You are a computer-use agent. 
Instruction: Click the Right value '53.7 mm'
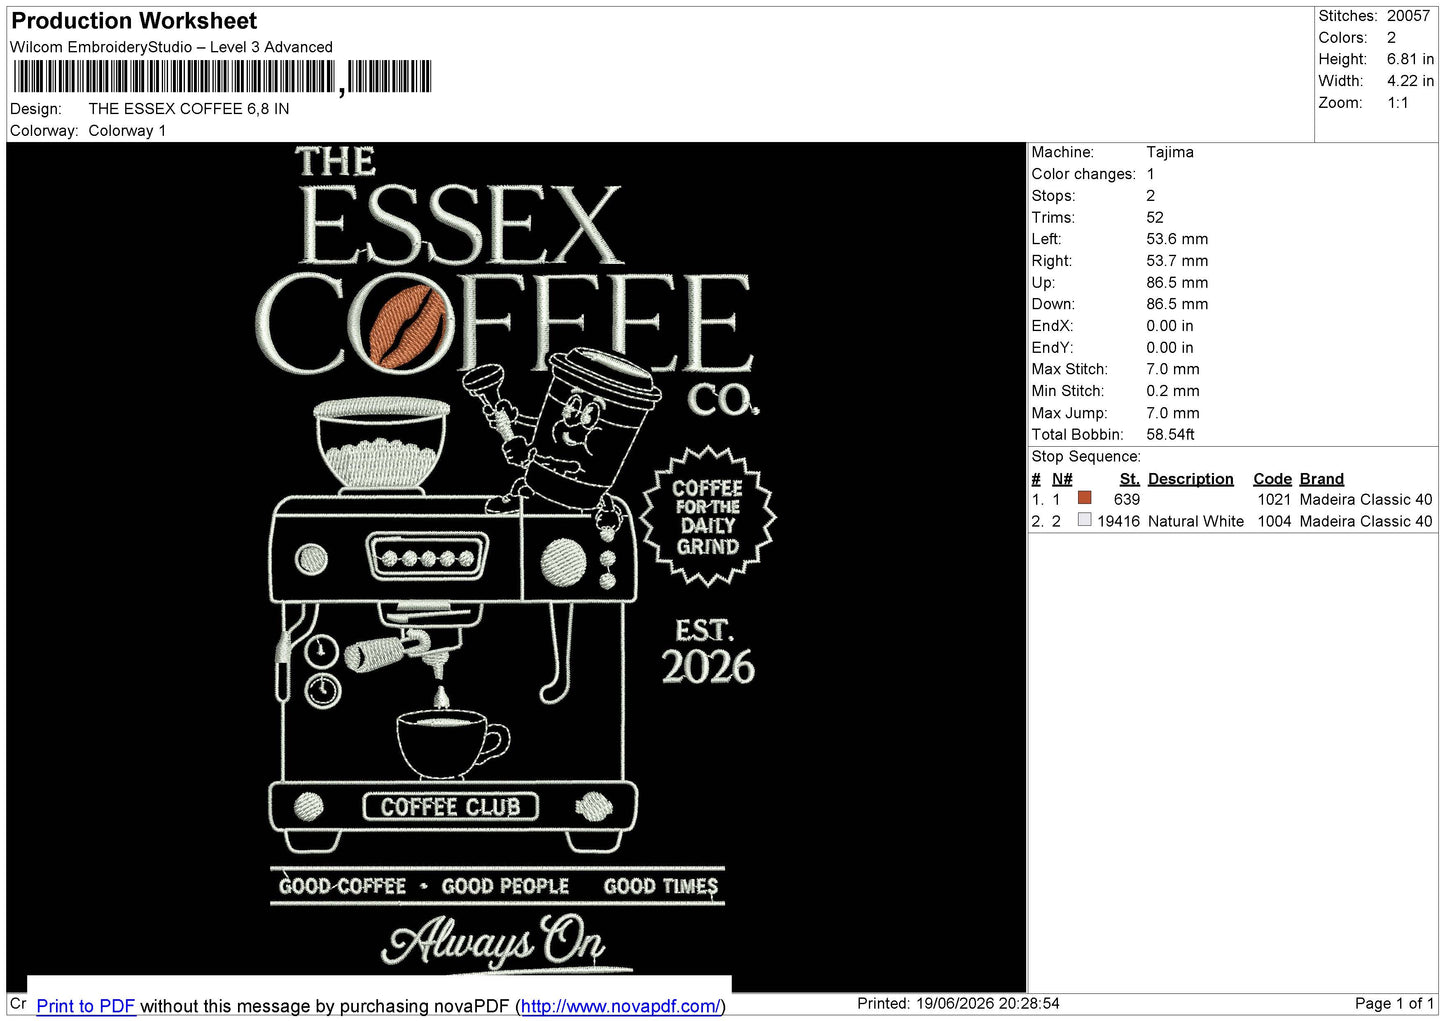[x=1177, y=261]
